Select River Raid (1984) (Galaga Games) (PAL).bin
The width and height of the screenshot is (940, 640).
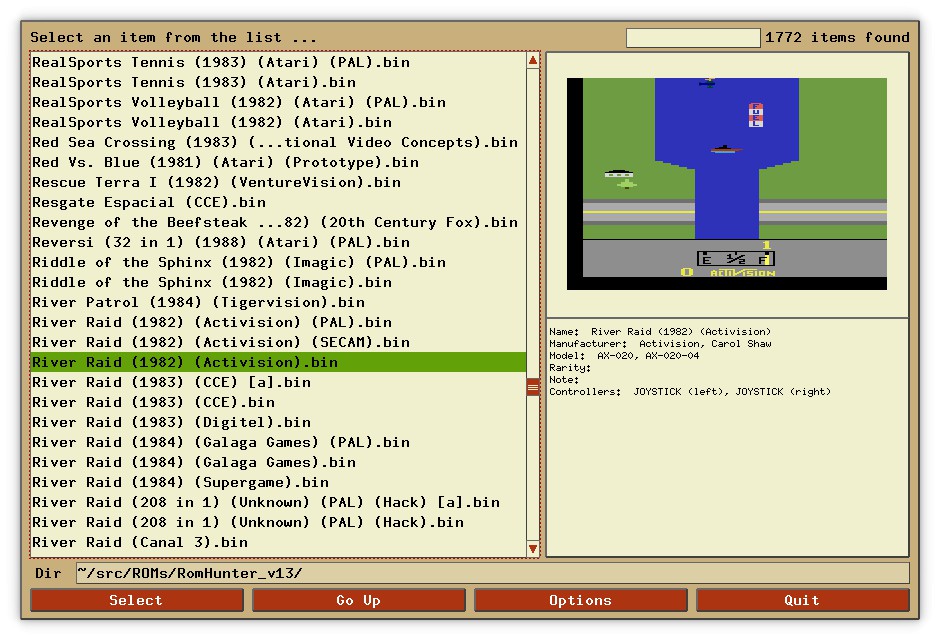point(278,442)
